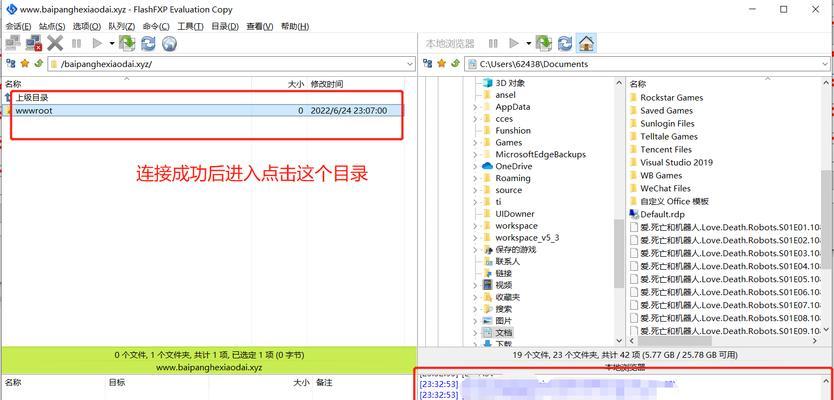Click the Disconnect icon with red X

pyautogui.click(x=34, y=43)
